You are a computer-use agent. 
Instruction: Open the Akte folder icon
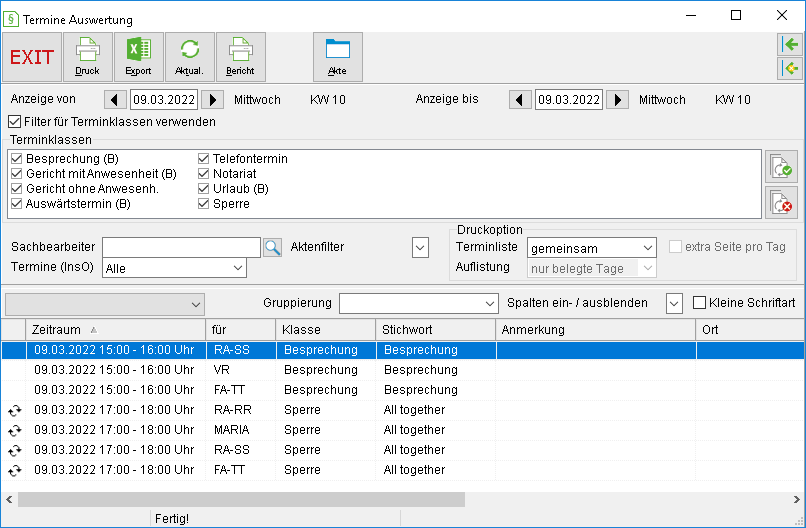tap(338, 57)
